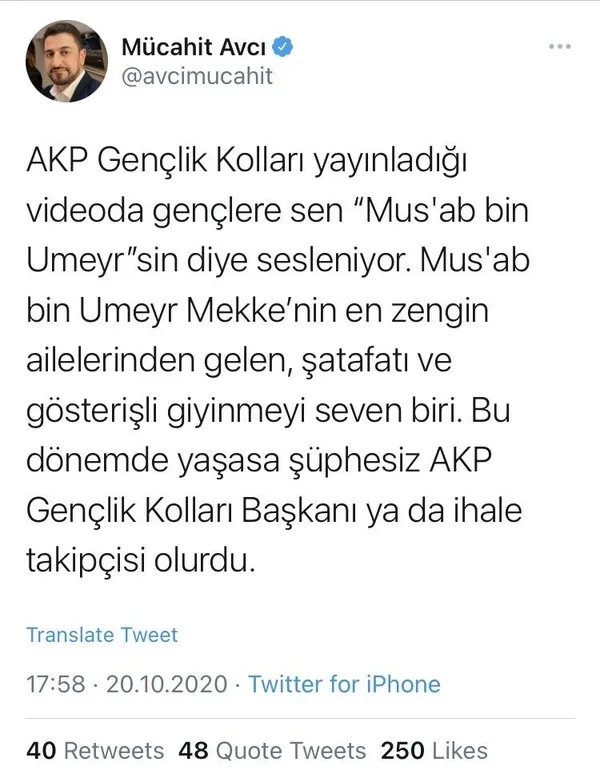The height and width of the screenshot is (778, 600).
Task: Click the number 40 before Retweets
Action: click(x=40, y=749)
